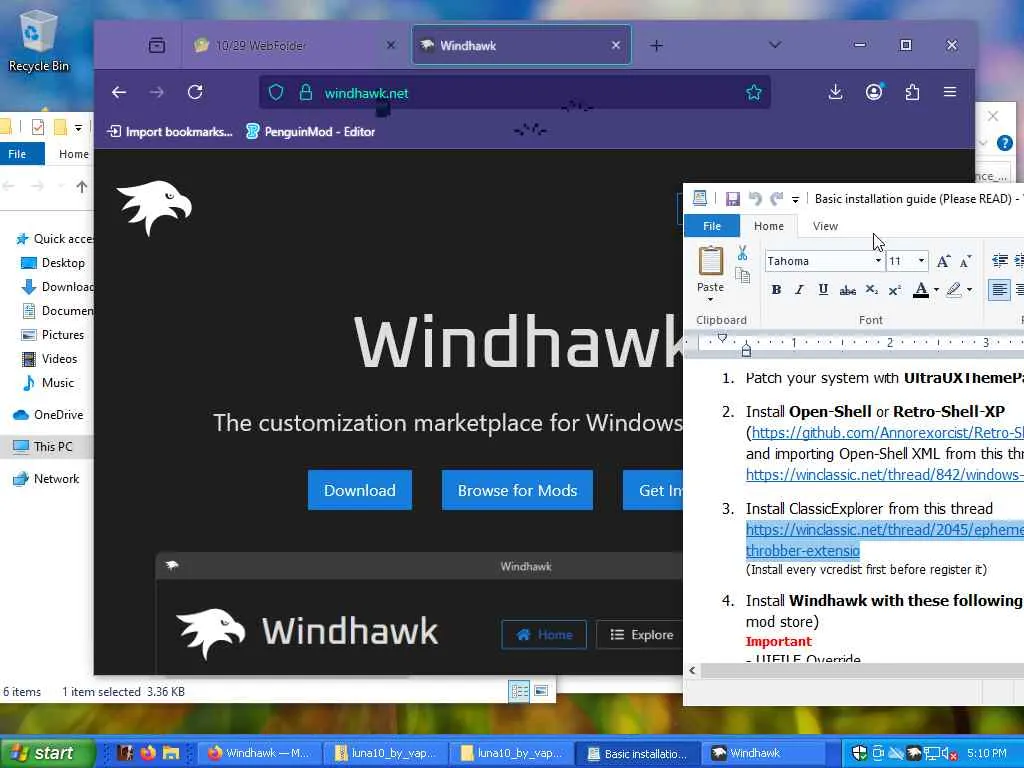Screen dimensions: 1024x768
Task: Click the Paste icon in WordPad
Action: pyautogui.click(x=711, y=261)
